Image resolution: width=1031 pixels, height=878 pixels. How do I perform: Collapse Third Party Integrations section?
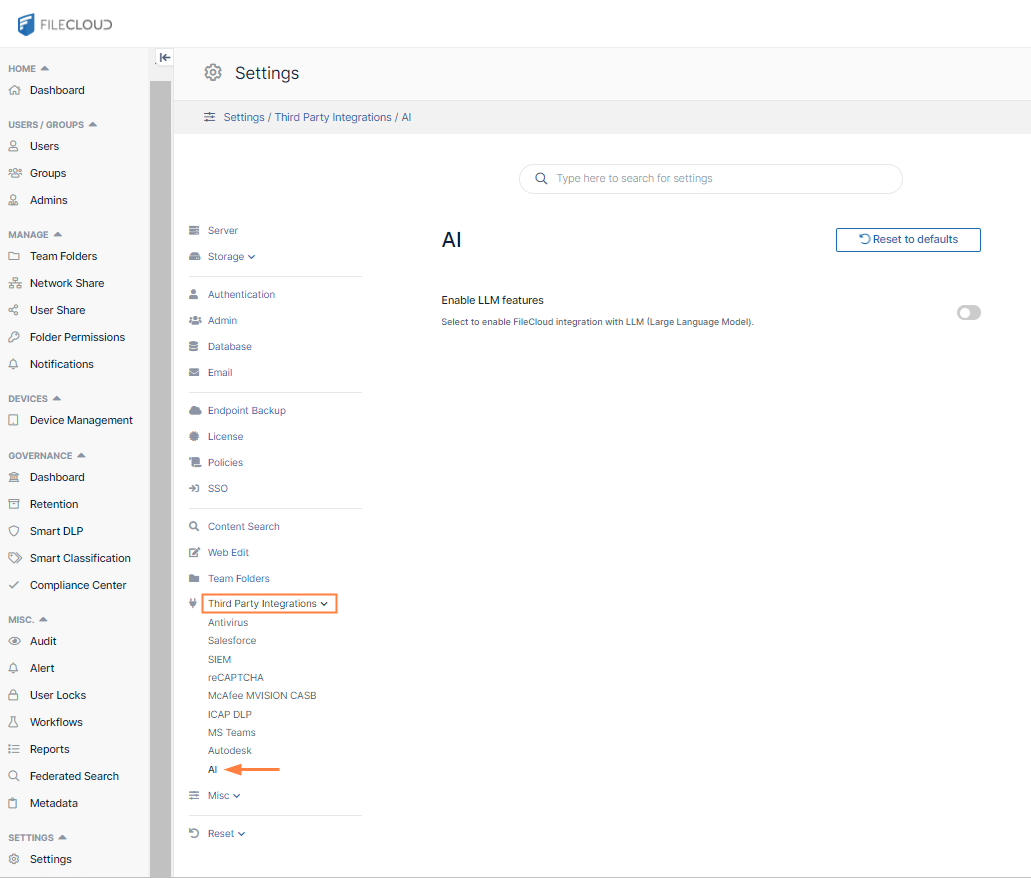point(268,604)
